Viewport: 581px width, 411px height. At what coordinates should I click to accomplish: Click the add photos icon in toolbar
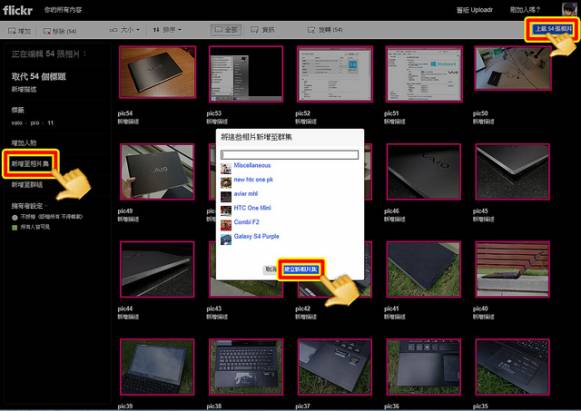click(11, 31)
